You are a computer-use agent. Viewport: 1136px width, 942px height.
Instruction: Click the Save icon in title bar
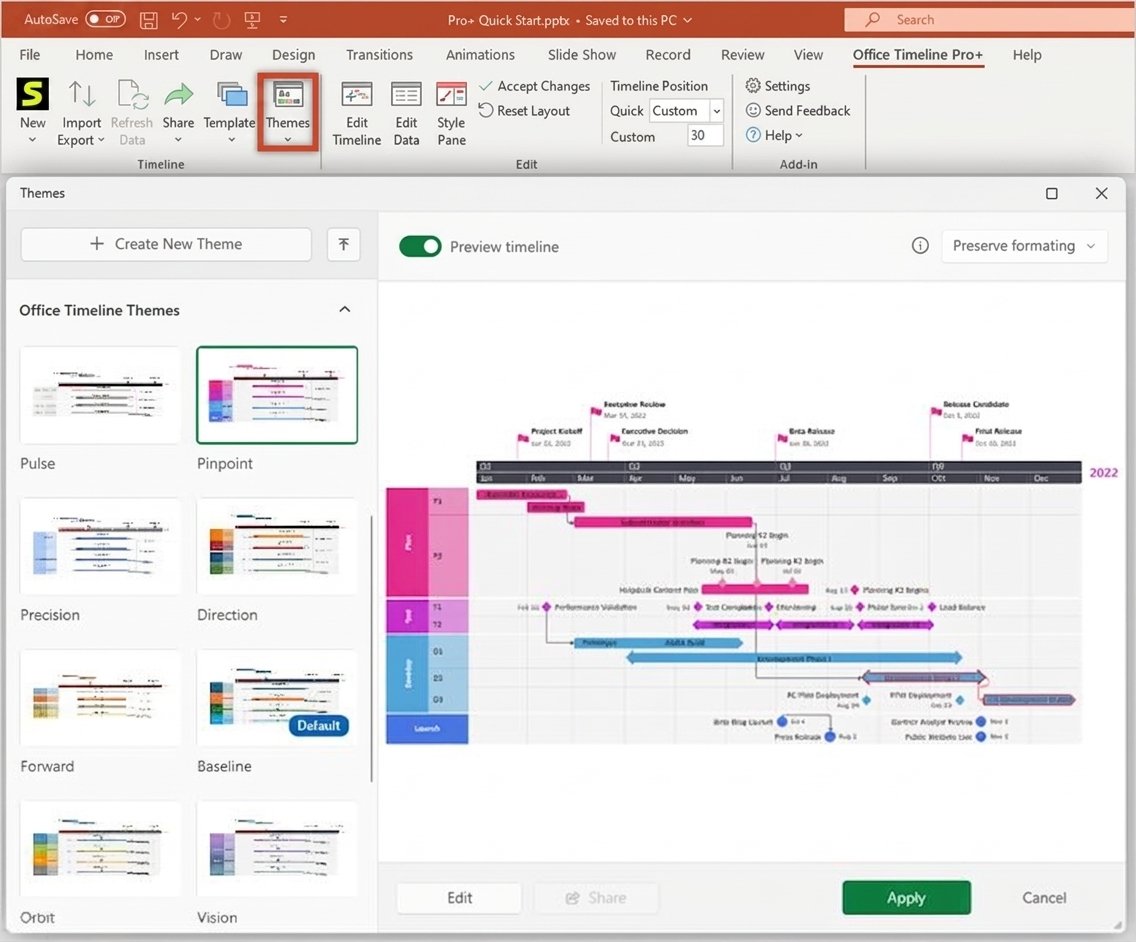pos(149,20)
